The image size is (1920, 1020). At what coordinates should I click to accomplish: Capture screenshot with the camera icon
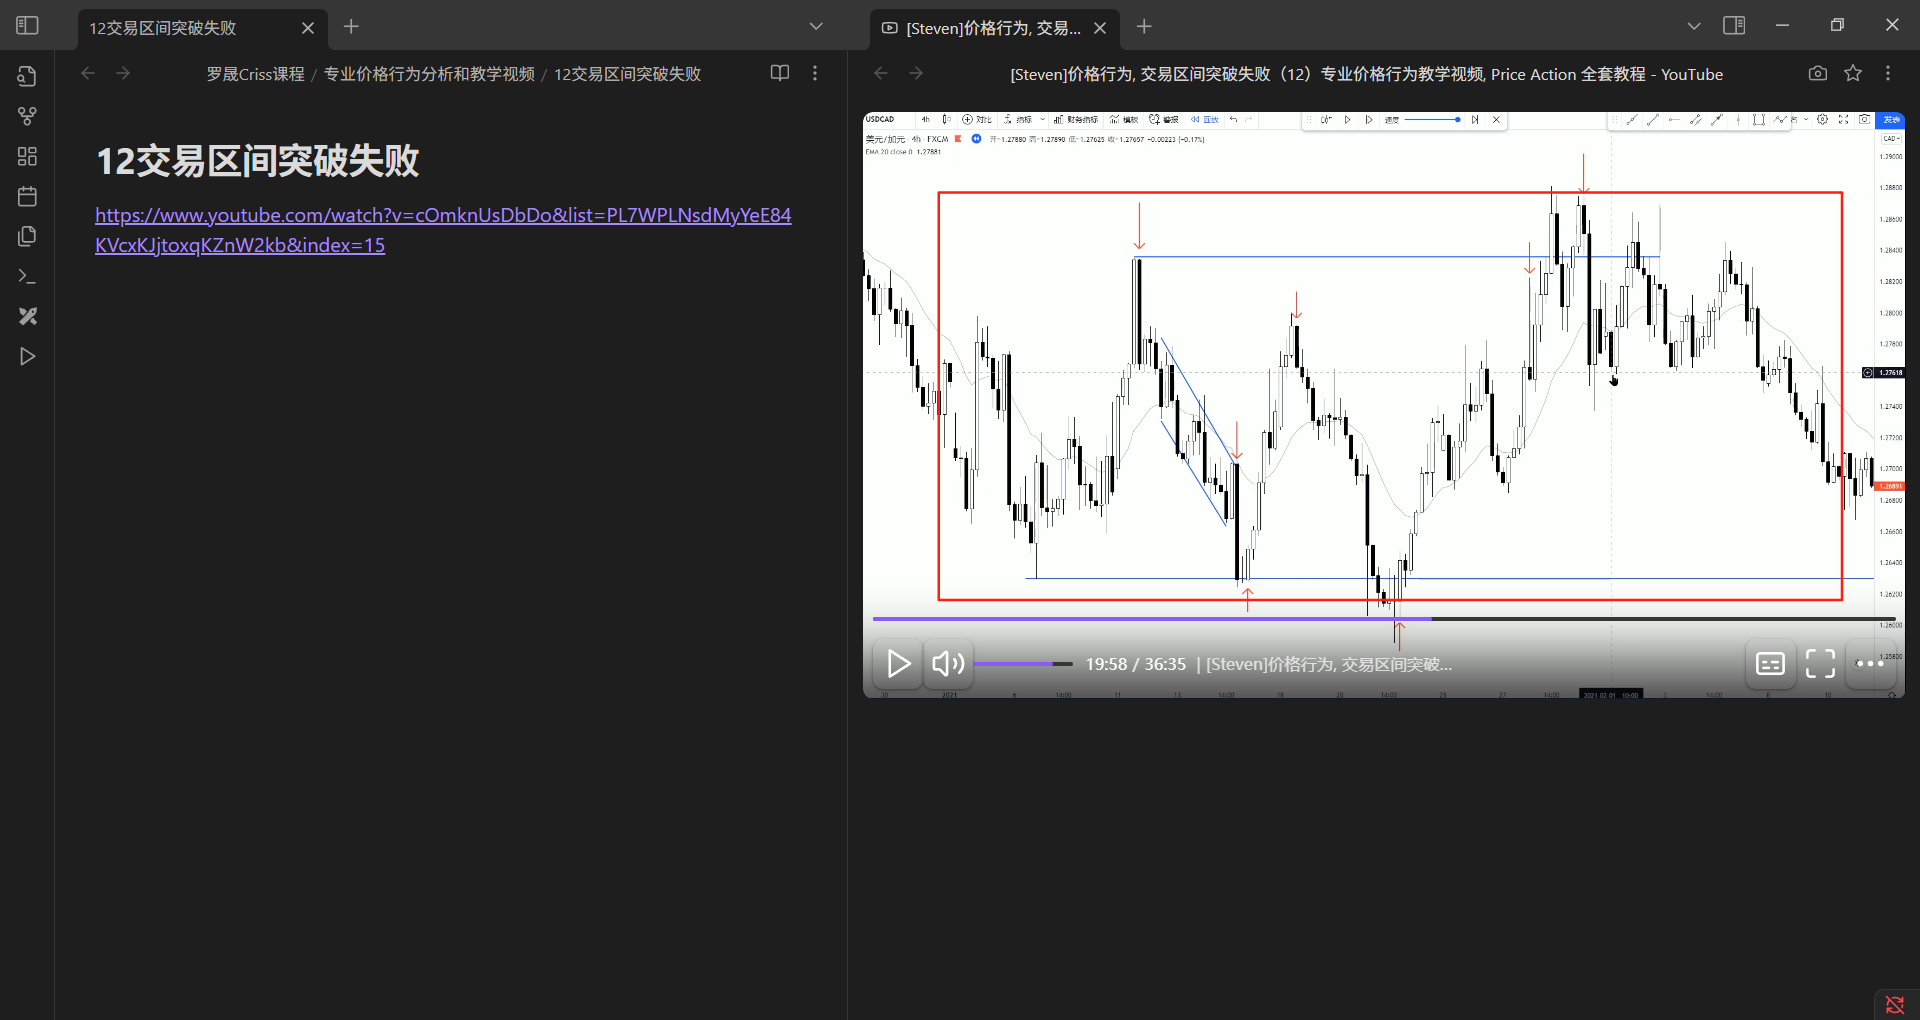pyautogui.click(x=1818, y=73)
